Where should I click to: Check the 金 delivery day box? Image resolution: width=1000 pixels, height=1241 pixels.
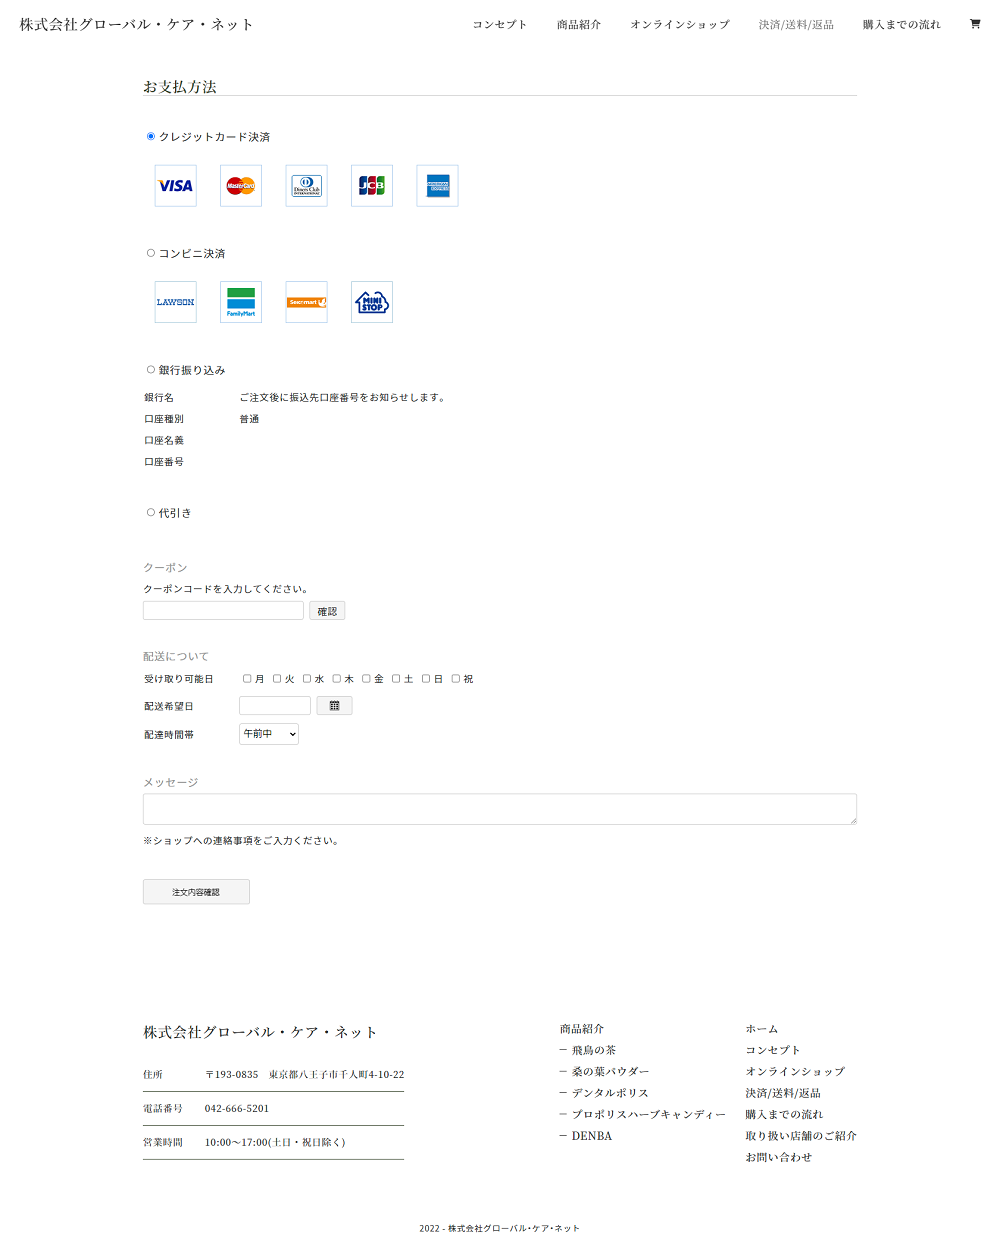pos(366,679)
